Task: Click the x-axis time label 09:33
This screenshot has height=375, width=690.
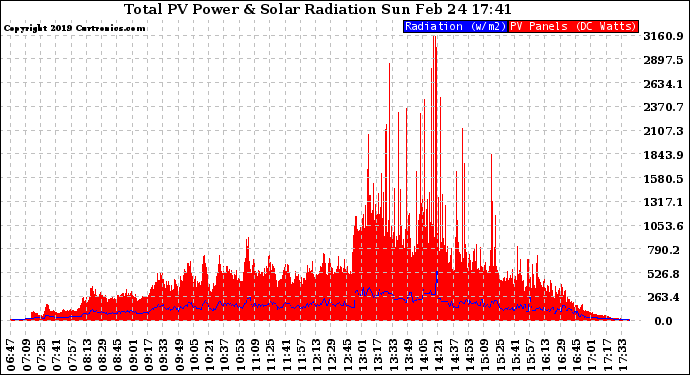Action: 164,355
